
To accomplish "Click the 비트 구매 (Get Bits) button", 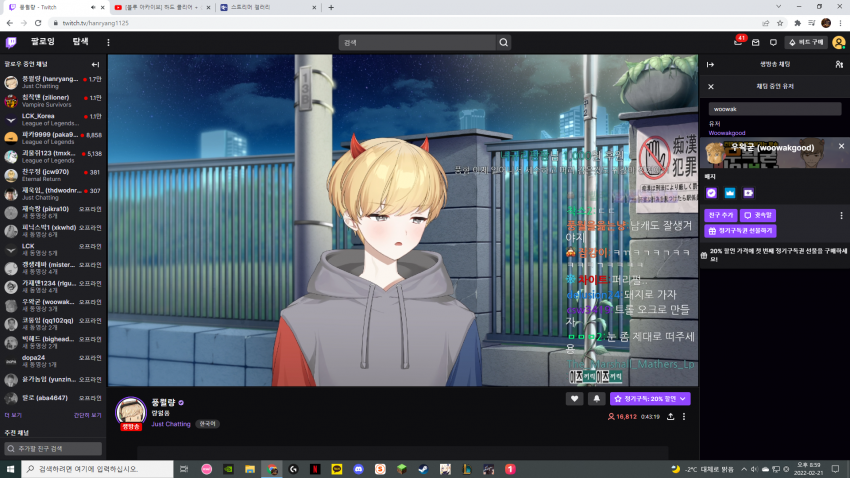I will [x=806, y=42].
